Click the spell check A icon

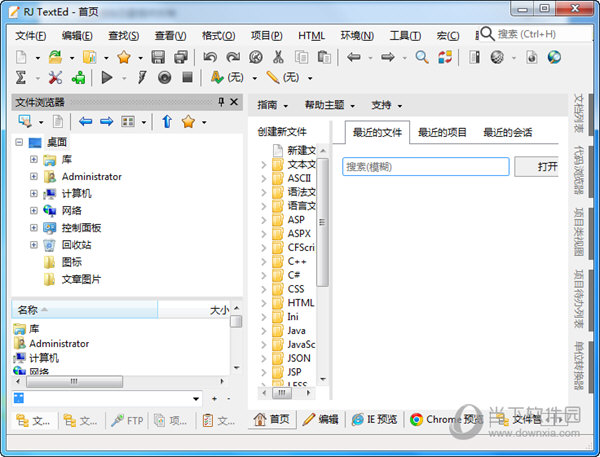point(217,78)
